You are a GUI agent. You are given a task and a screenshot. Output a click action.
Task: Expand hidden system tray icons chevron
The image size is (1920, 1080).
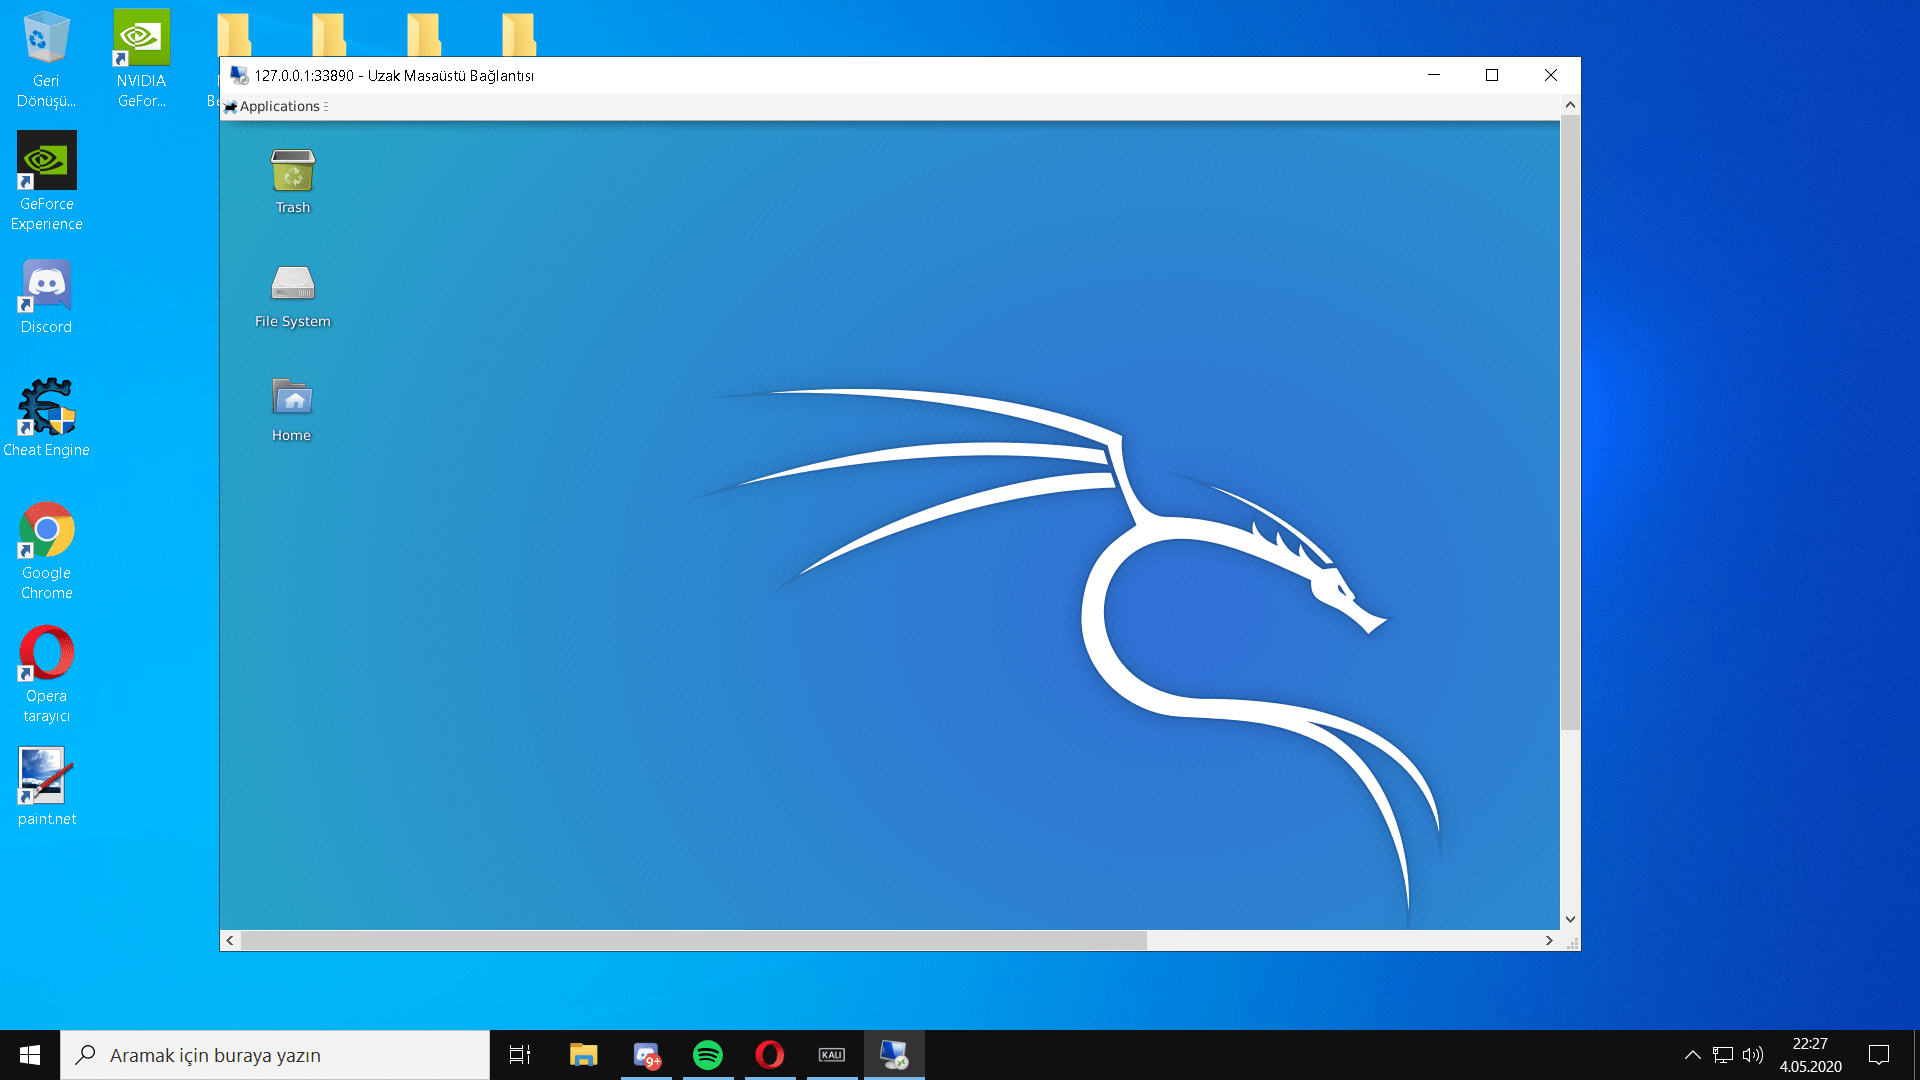pos(1692,1055)
